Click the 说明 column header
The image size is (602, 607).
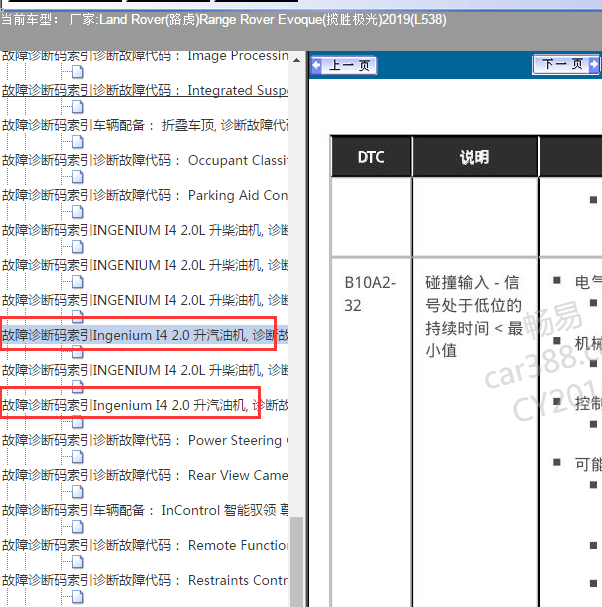(475, 157)
